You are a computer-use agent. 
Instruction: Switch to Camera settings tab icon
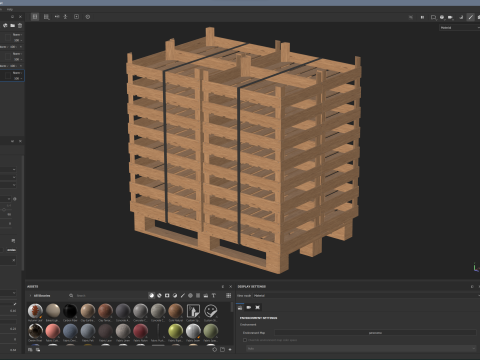pyautogui.click(x=249, y=307)
